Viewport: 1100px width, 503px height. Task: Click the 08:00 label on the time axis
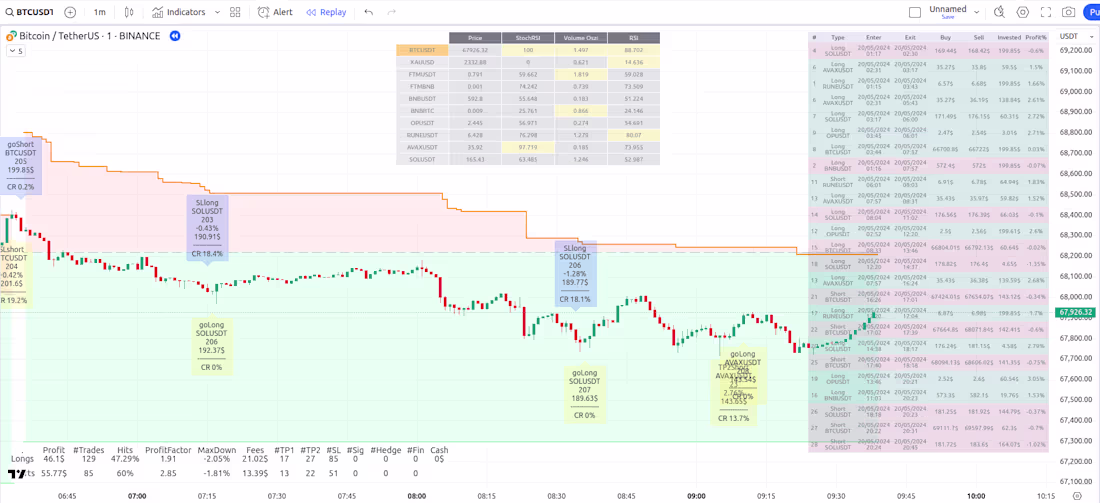[x=417, y=495]
